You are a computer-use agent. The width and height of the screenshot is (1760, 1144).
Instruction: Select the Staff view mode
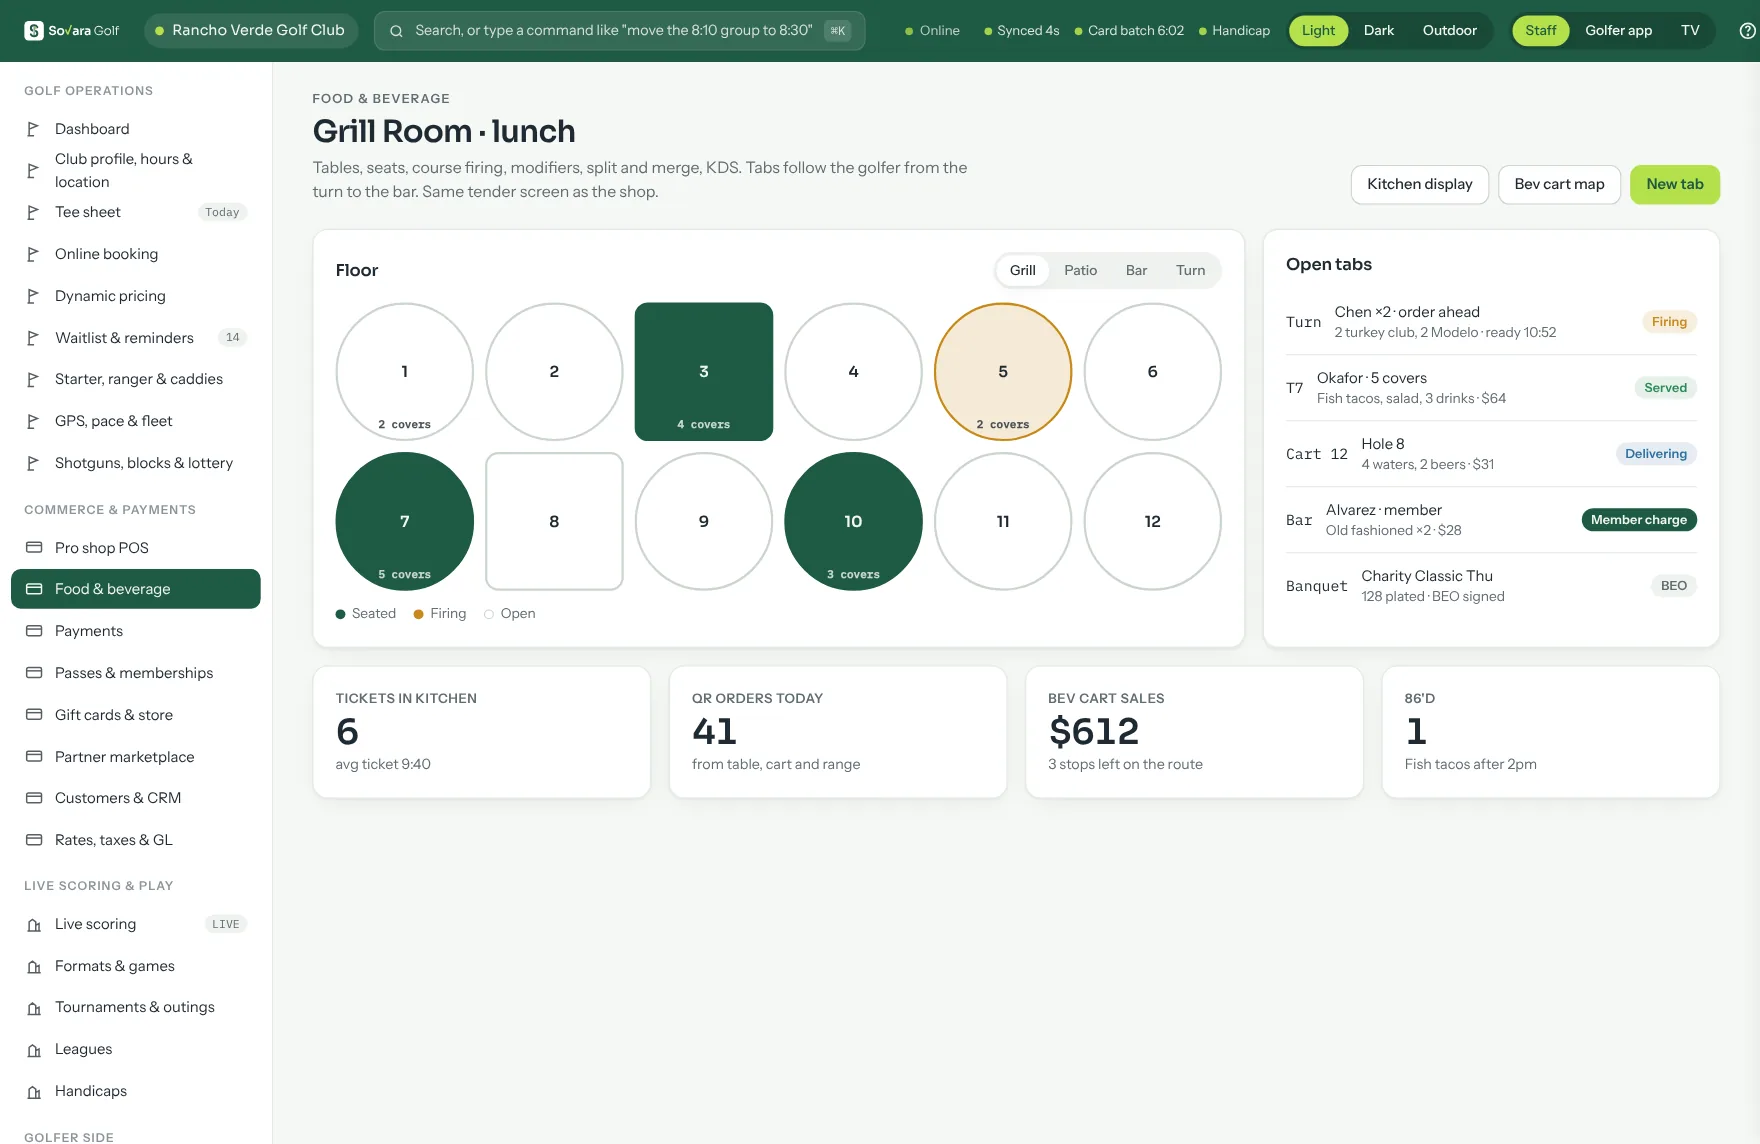click(x=1540, y=31)
